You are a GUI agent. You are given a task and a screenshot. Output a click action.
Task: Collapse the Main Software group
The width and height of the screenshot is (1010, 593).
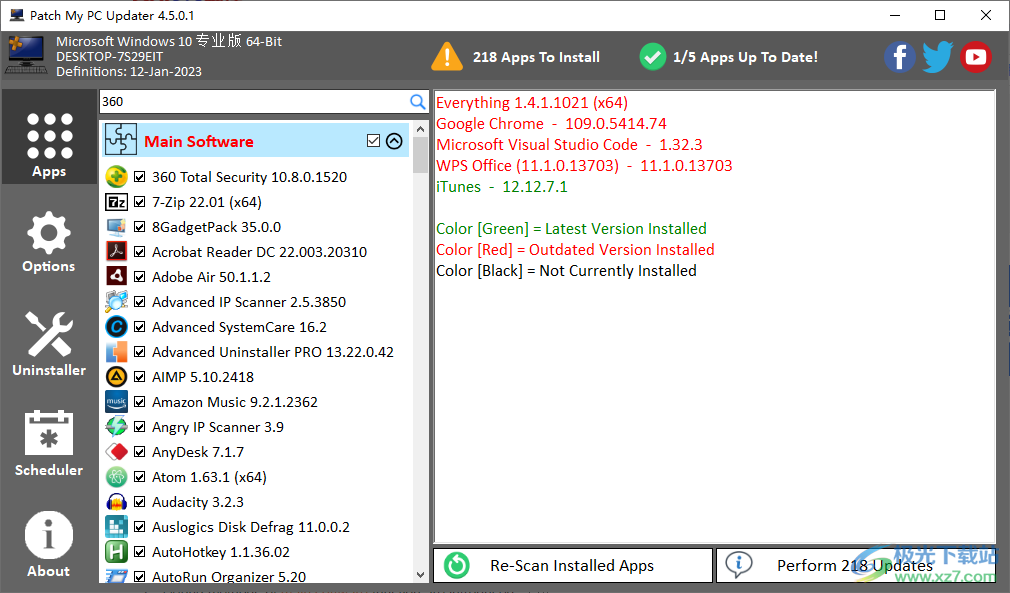point(393,140)
